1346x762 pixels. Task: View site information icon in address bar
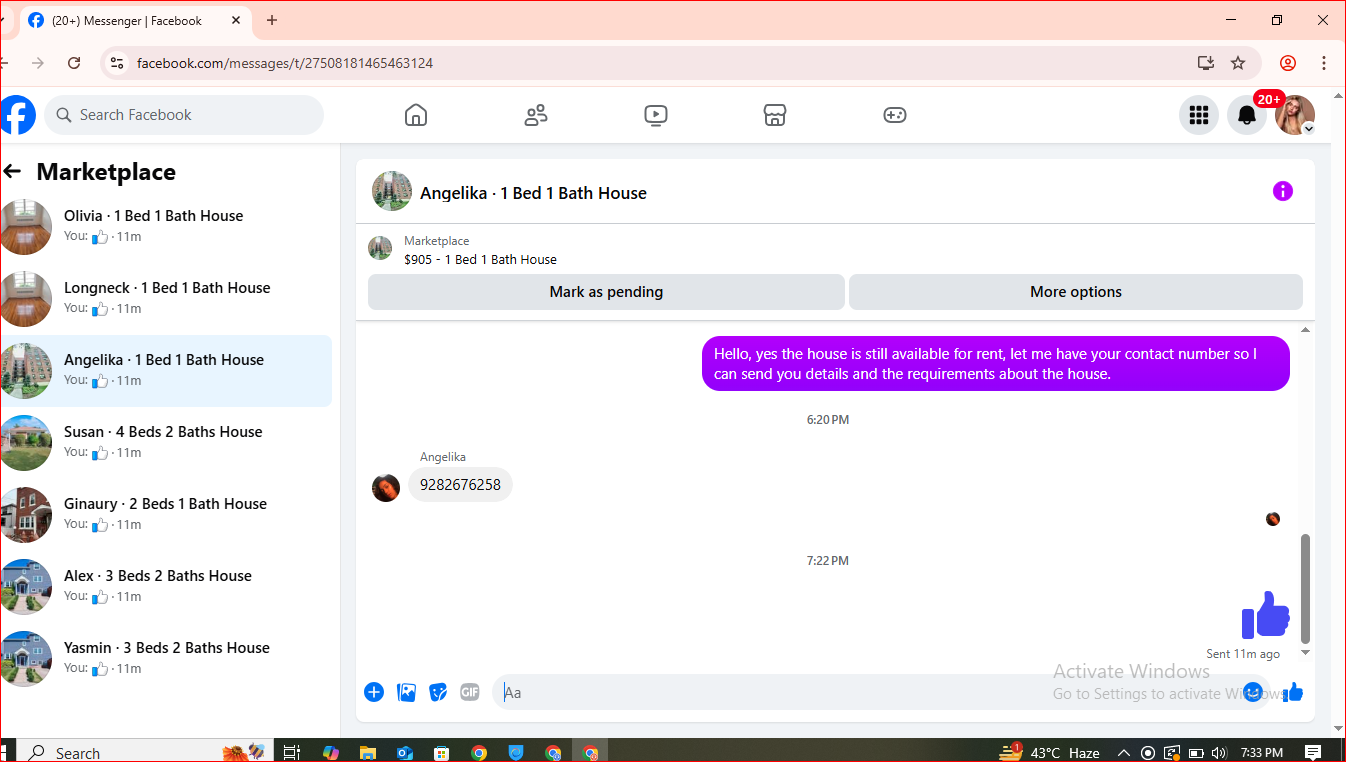(x=117, y=63)
